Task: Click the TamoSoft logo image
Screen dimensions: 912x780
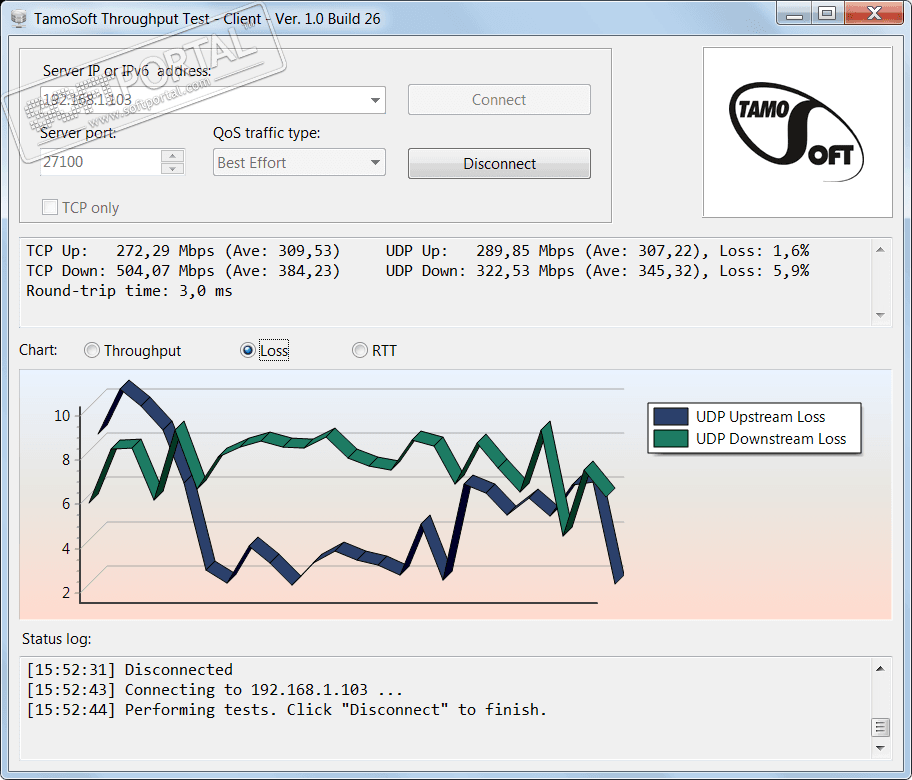Action: (x=797, y=132)
